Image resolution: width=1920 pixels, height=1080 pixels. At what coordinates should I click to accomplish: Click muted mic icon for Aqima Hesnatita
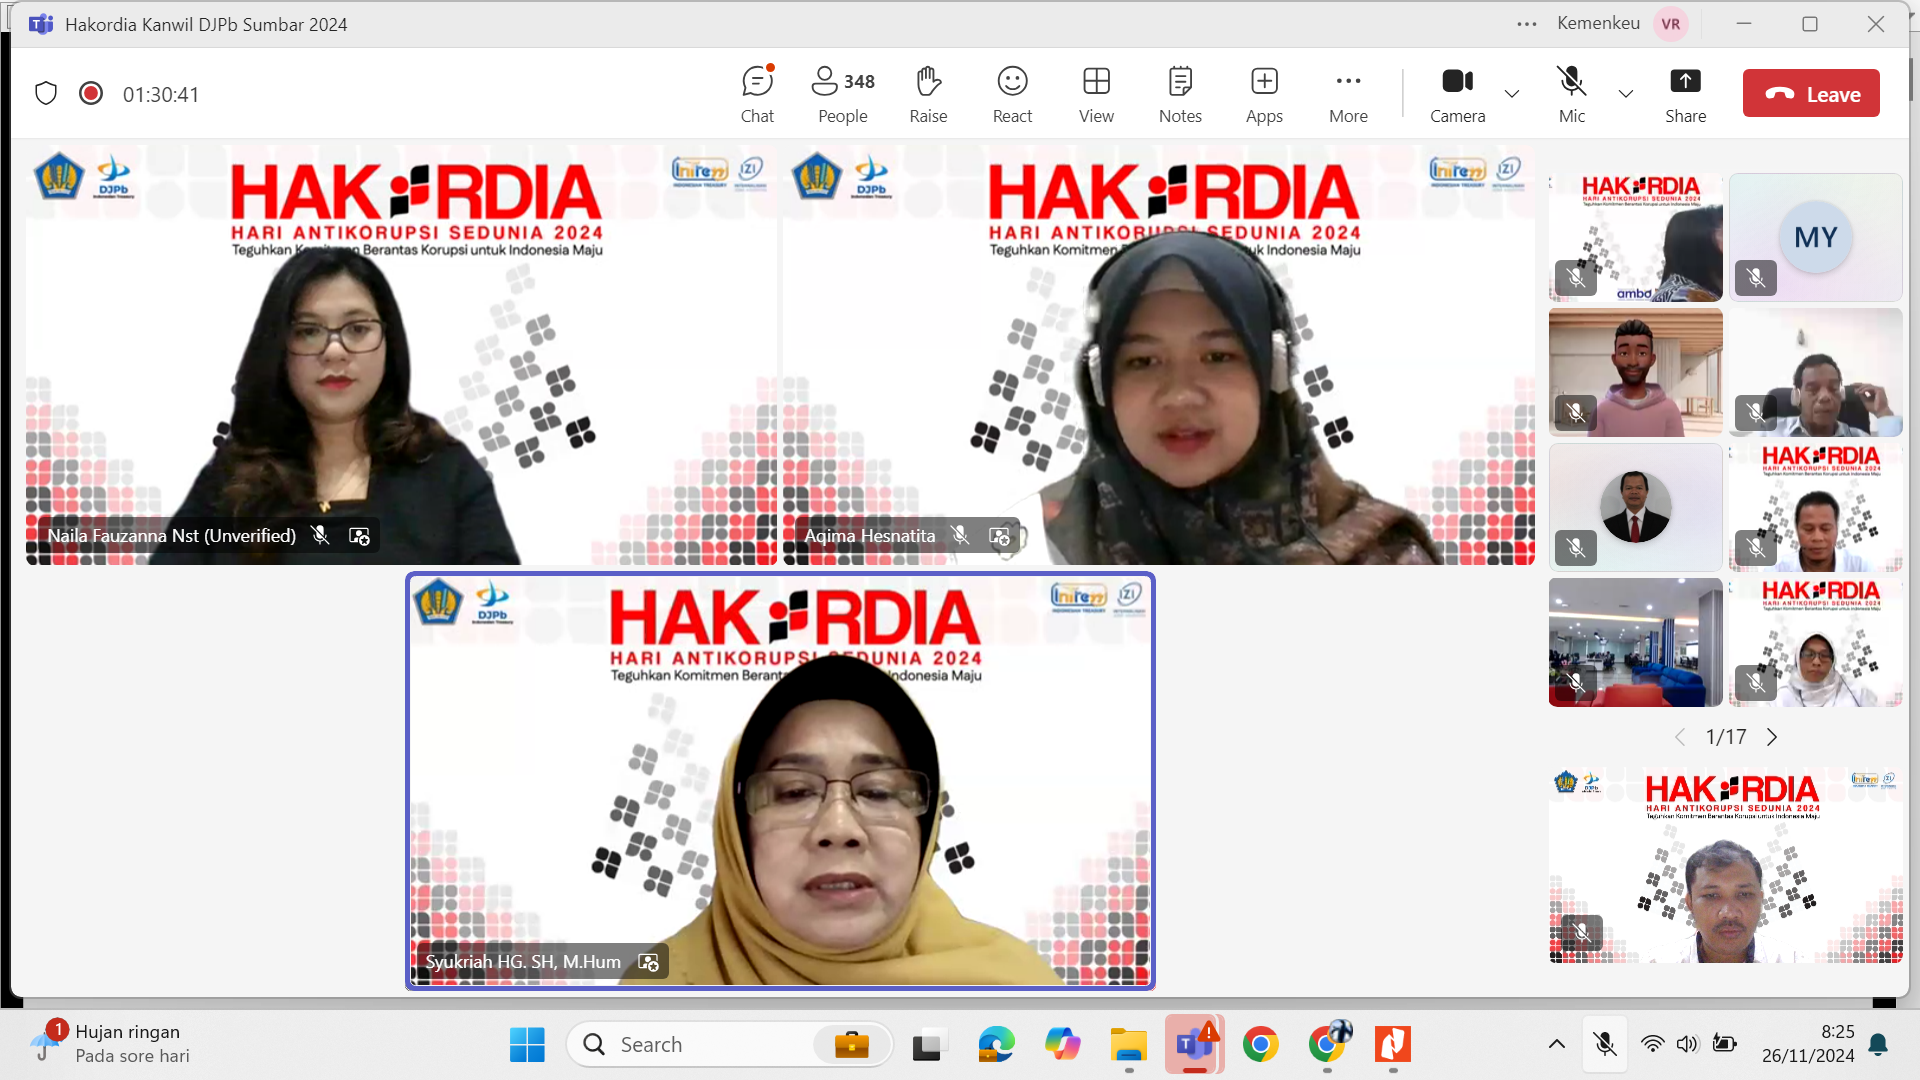coord(960,536)
